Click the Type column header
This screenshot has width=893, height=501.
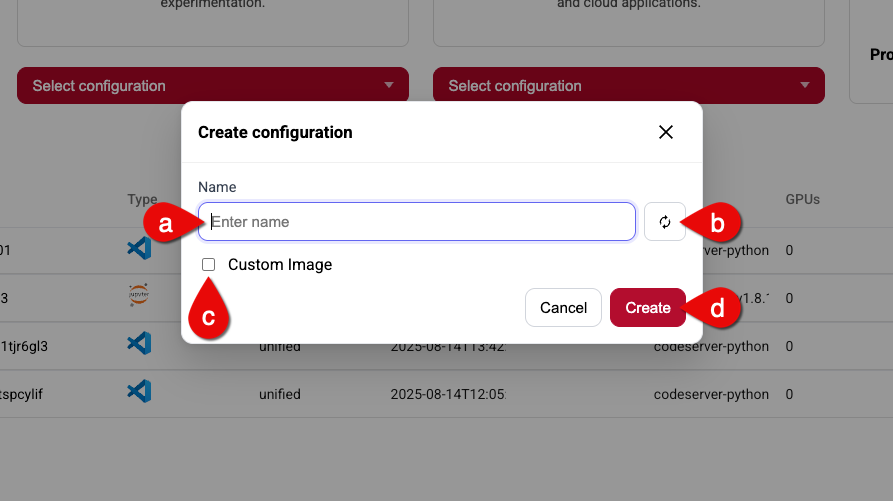pyautogui.click(x=142, y=199)
